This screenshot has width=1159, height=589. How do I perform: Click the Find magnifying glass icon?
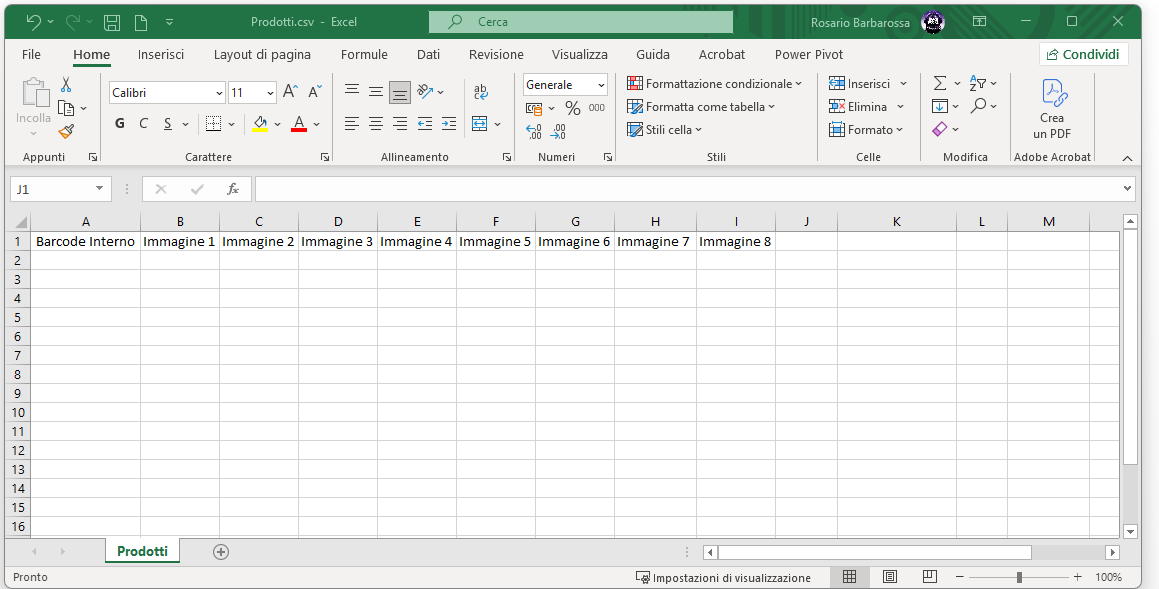click(x=979, y=106)
